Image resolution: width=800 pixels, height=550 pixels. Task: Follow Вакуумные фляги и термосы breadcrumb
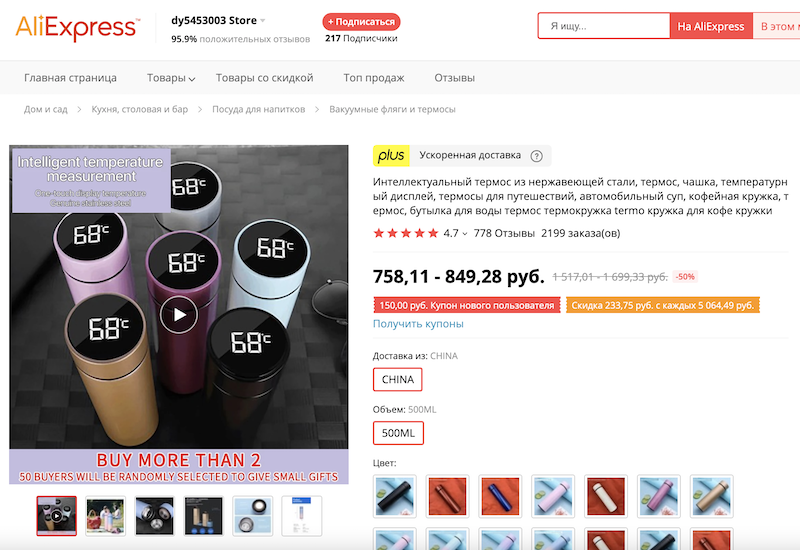[392, 109]
